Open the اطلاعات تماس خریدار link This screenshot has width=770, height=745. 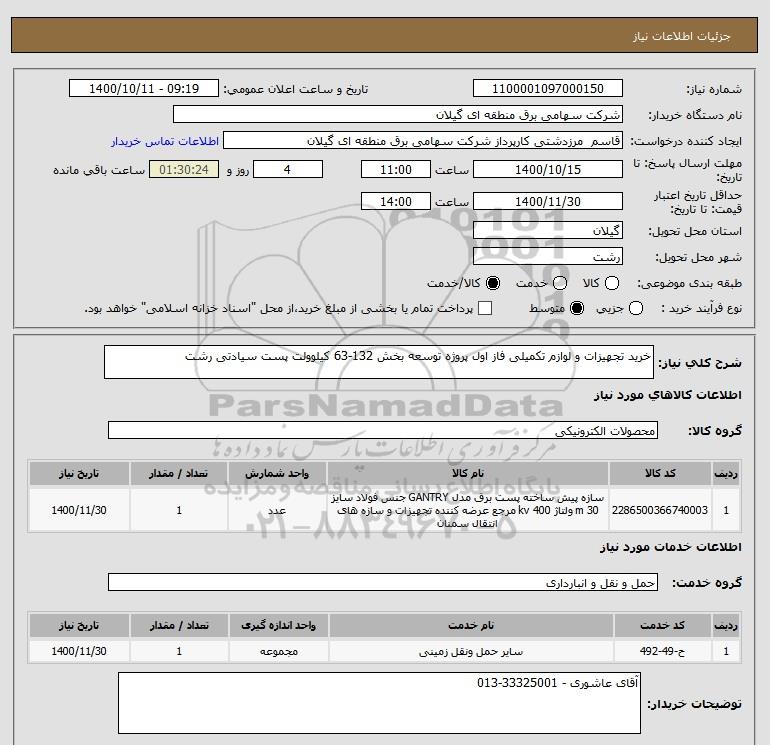click(165, 141)
